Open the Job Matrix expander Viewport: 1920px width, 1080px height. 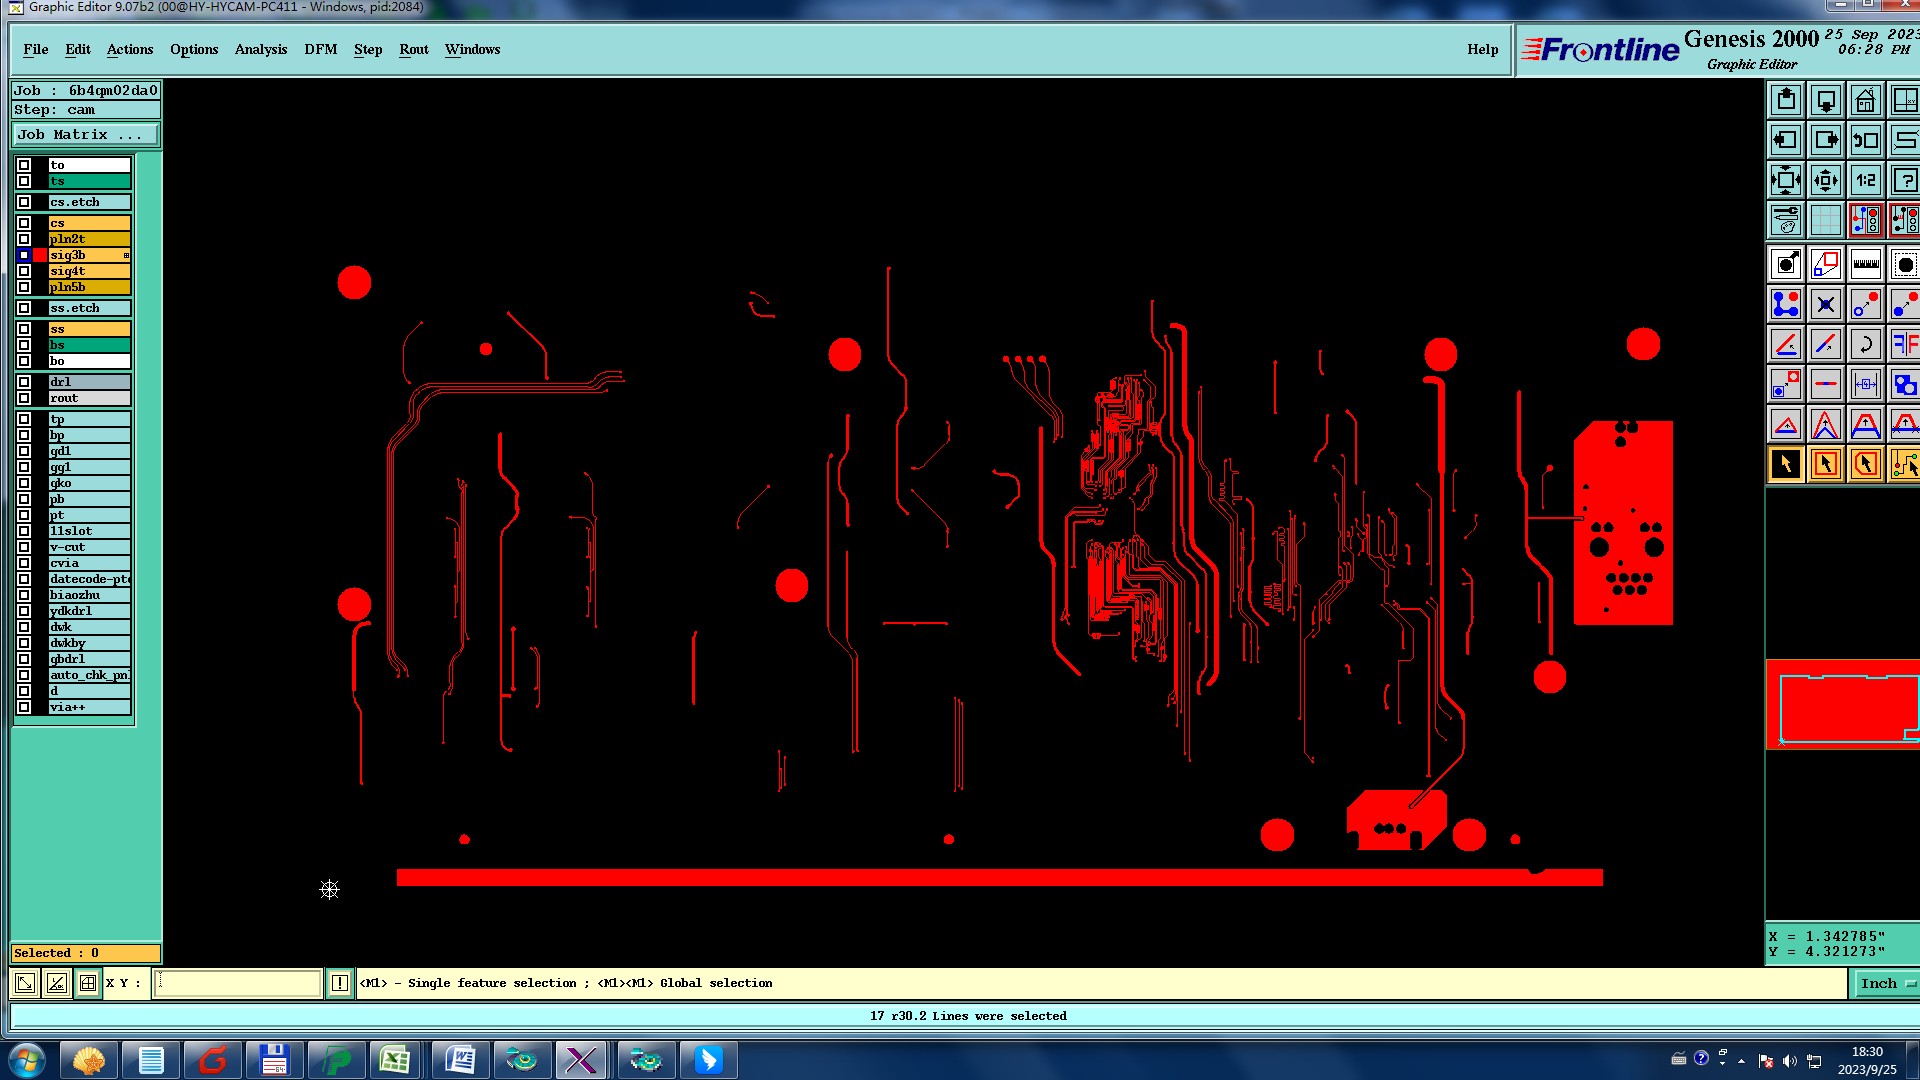[85, 135]
